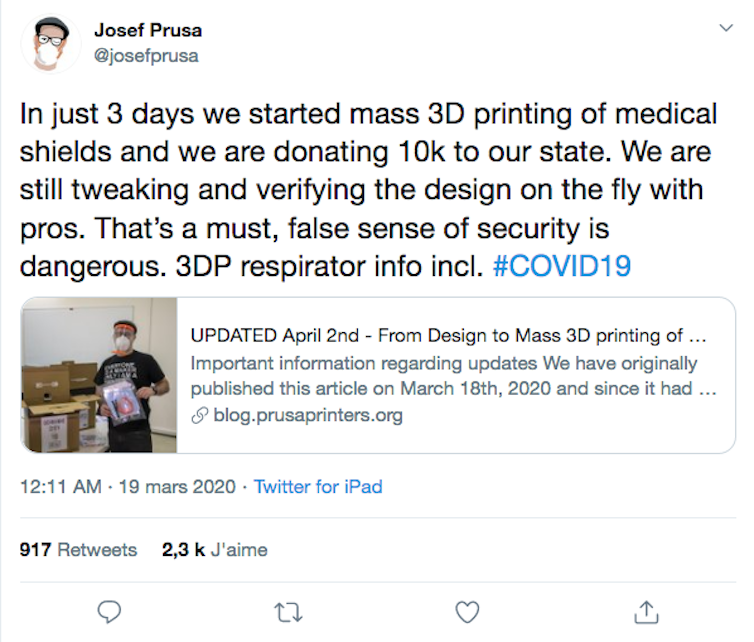Click the article description about important updates
This screenshot has width=754, height=642.
point(452,376)
